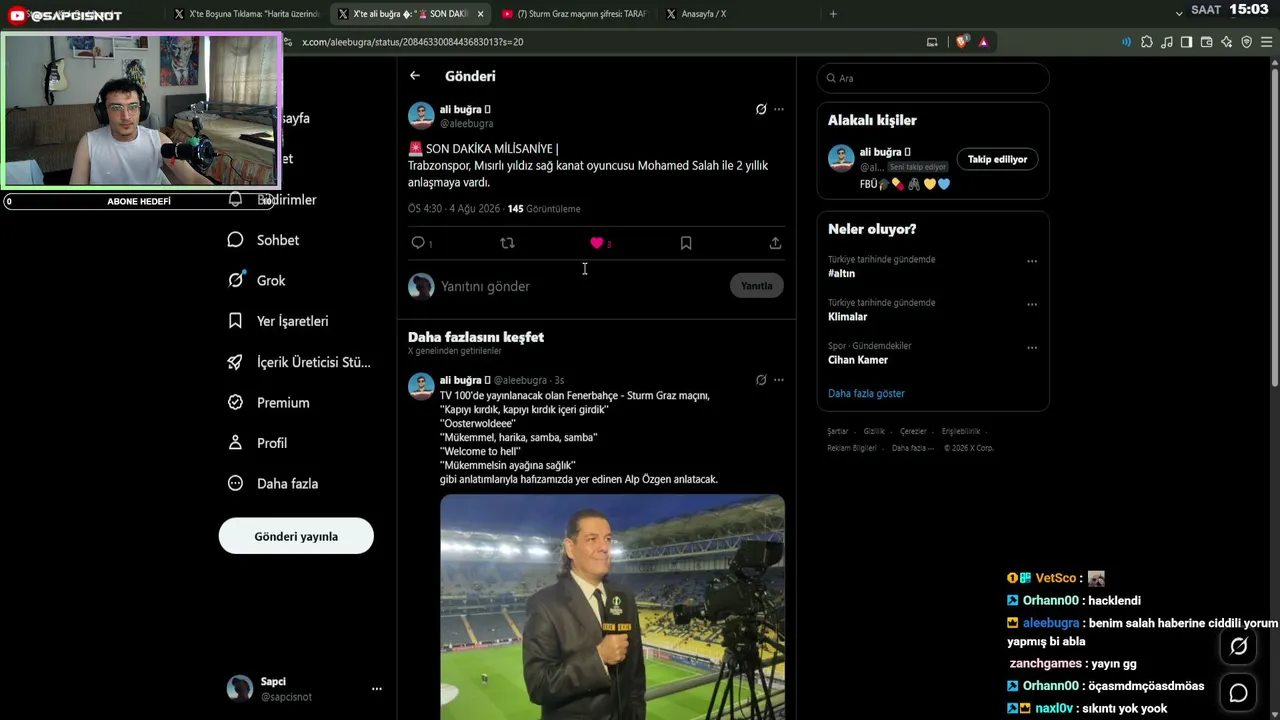
Task: Switch to the "X'te Boşuna Tıklama" tab
Action: 247,14
